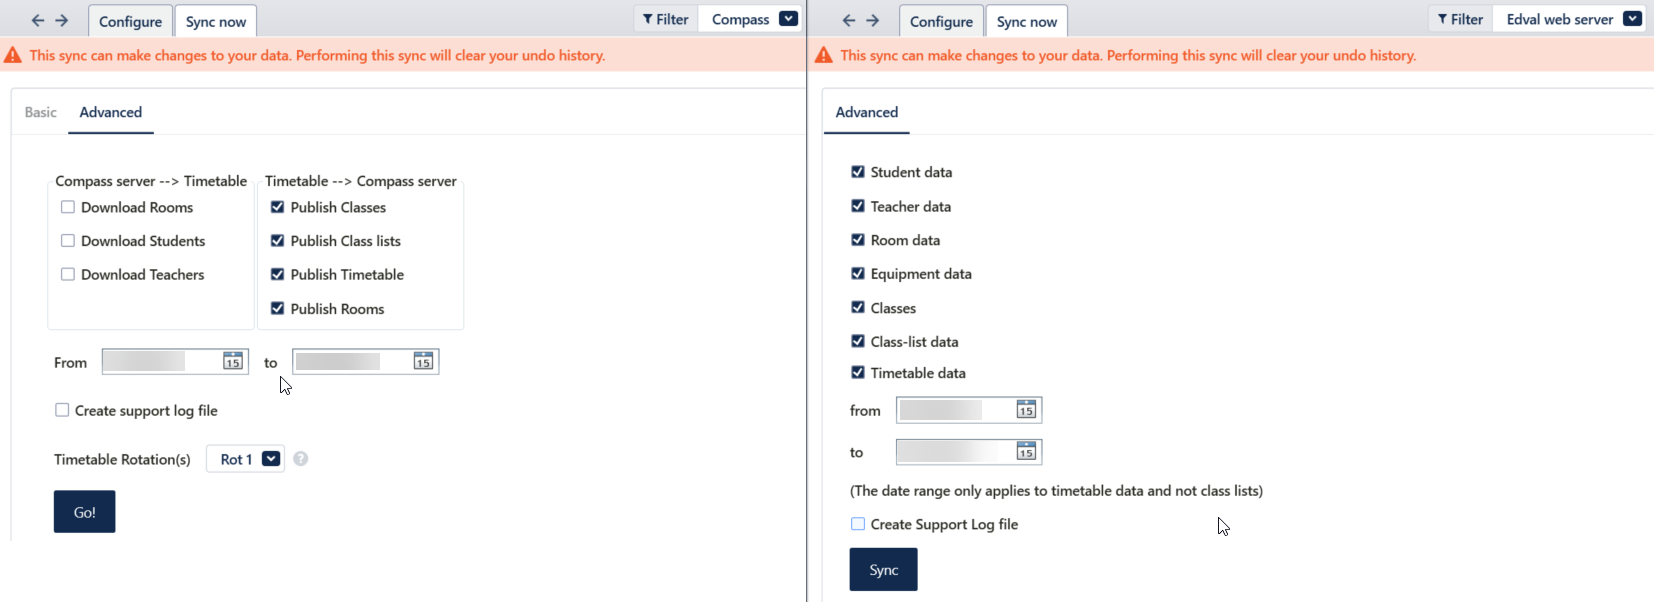Uncheck Timetable data
Screen dimensions: 1654x602
(x=858, y=372)
